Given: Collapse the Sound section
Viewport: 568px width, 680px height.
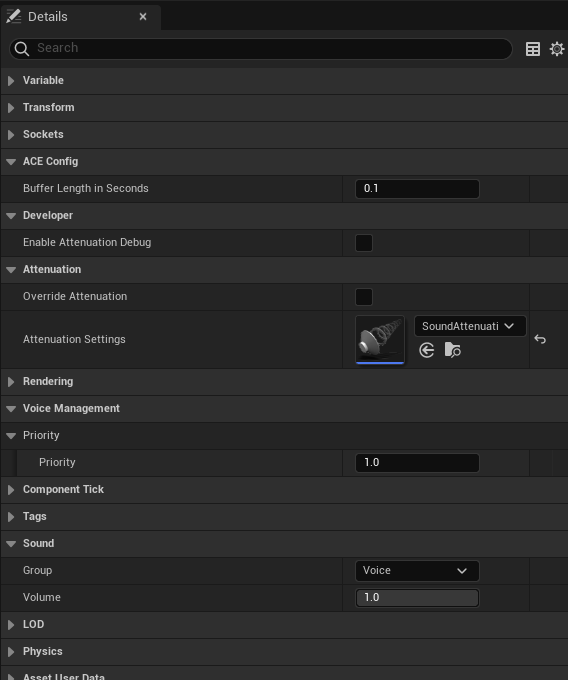Looking at the screenshot, I should coord(11,544).
